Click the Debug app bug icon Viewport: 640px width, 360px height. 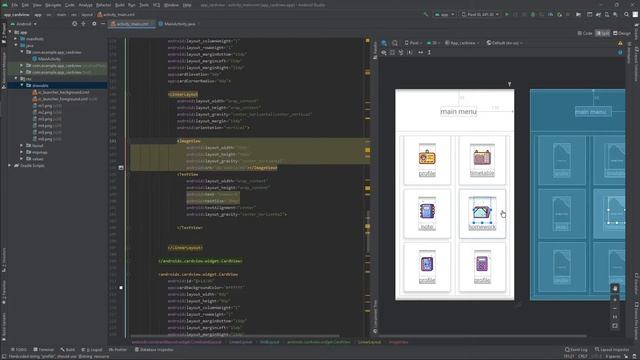(532, 14)
